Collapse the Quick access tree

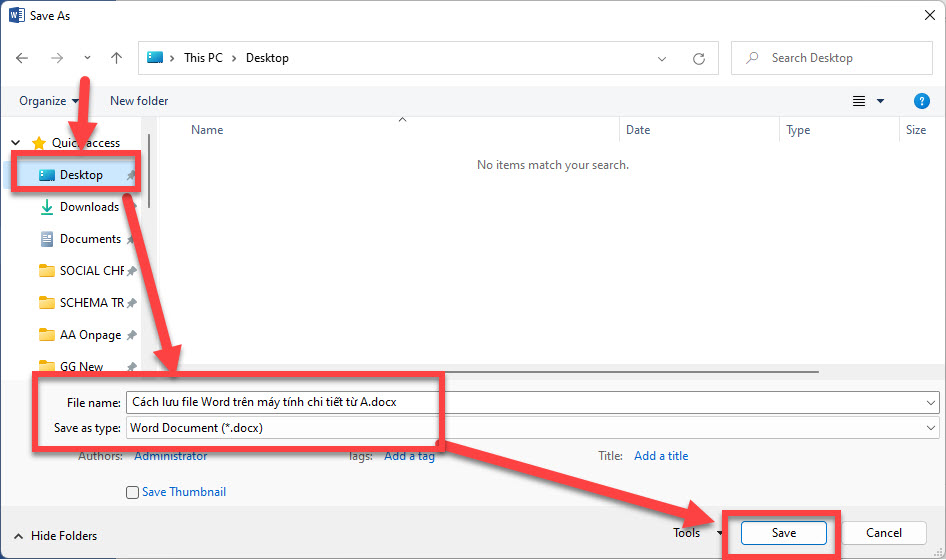[16, 143]
